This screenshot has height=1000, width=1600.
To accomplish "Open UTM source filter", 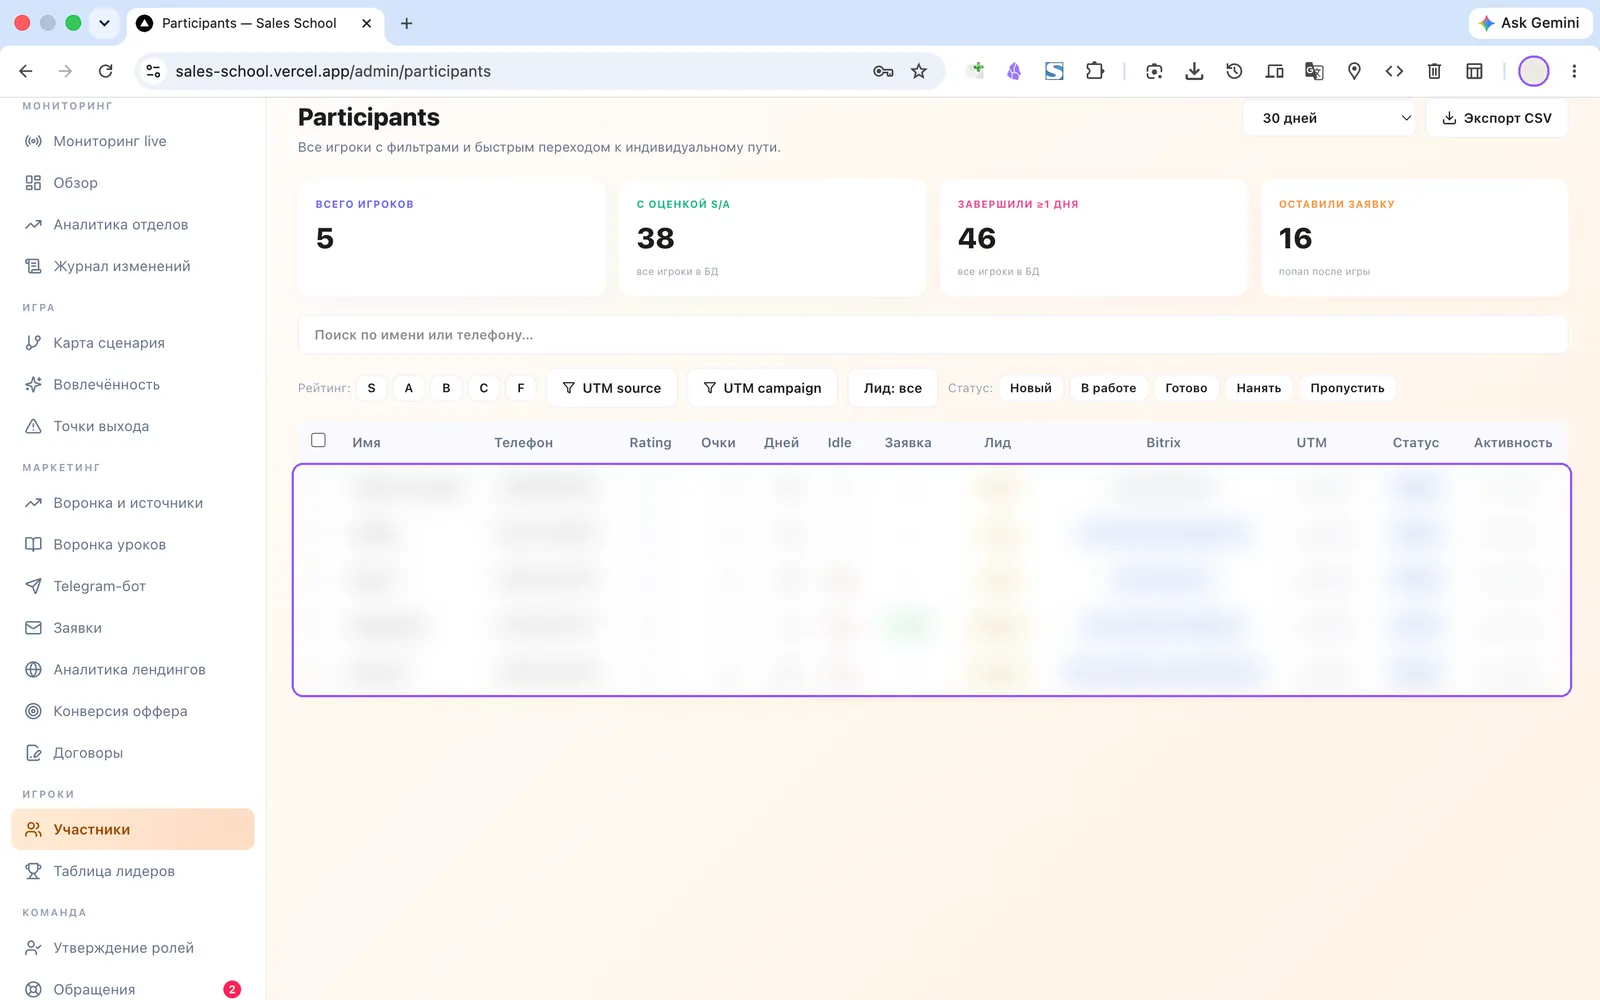I will click(612, 388).
